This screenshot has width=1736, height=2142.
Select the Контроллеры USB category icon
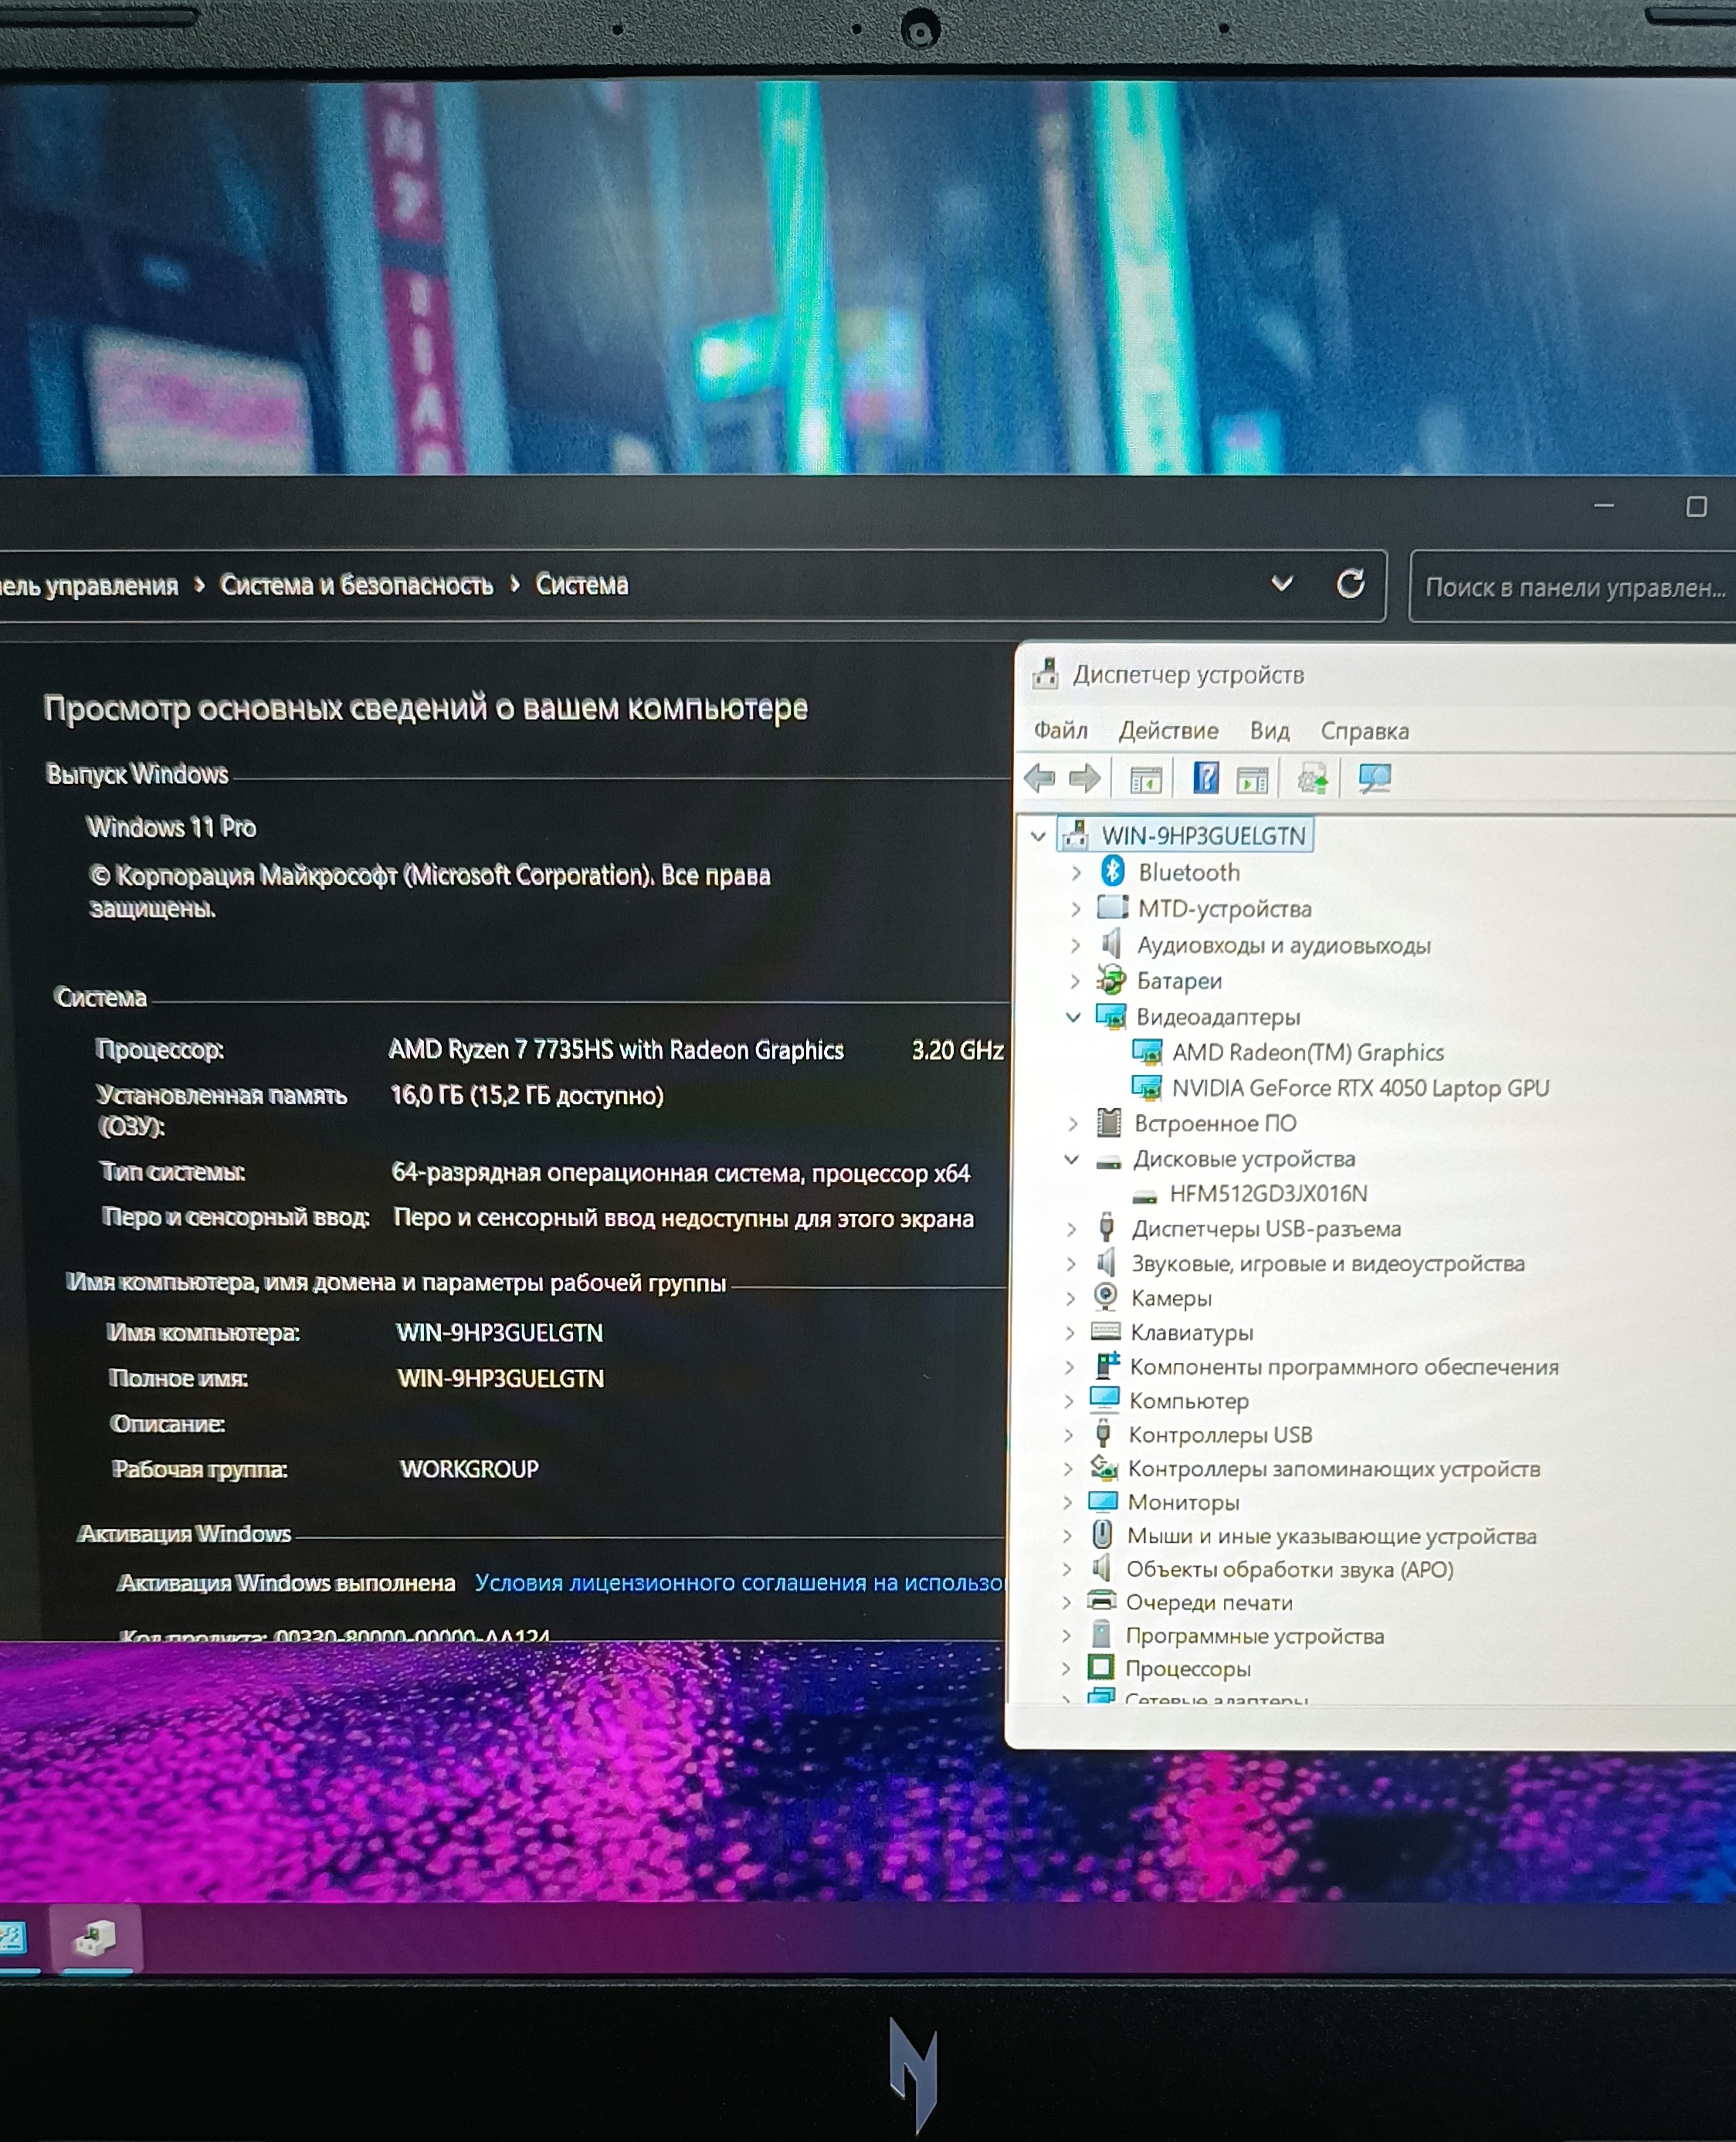pos(1103,1434)
